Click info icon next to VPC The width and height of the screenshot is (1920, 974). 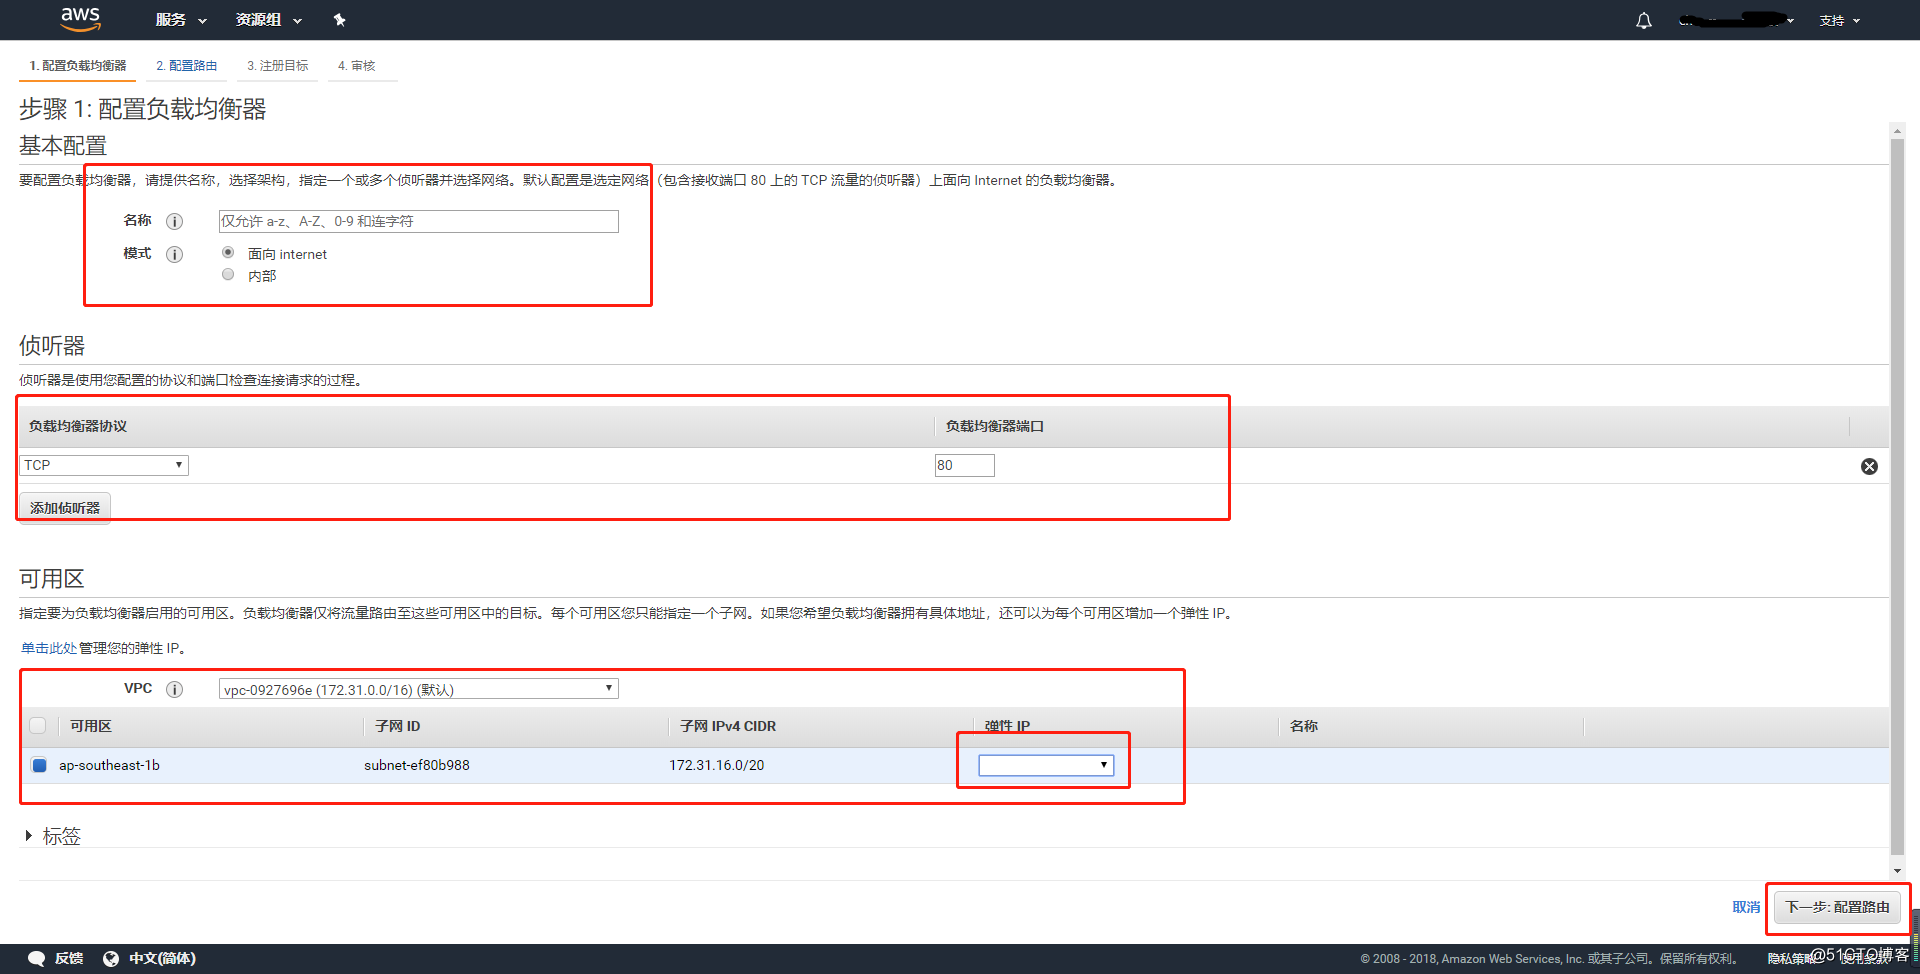click(174, 689)
